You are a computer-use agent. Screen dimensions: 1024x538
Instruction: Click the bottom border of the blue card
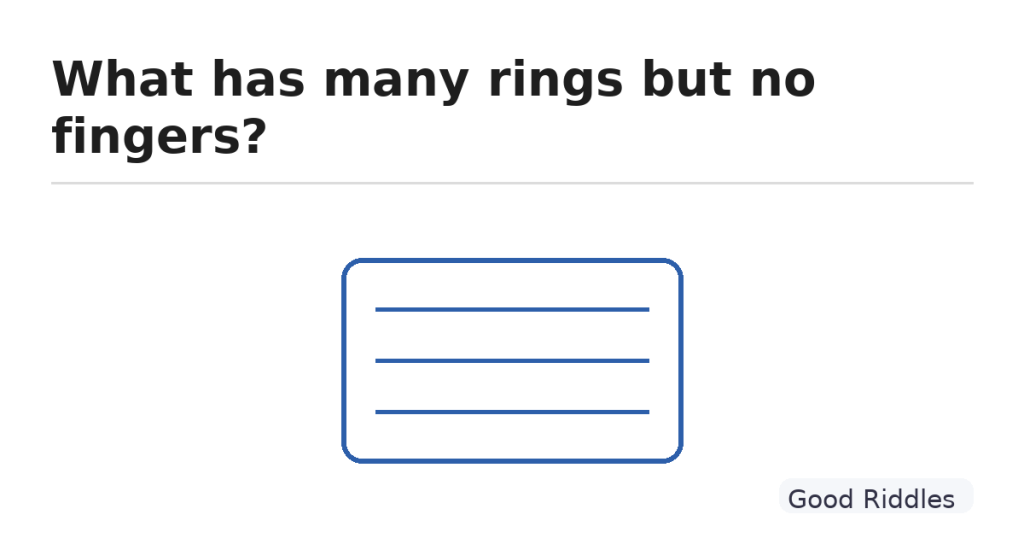512,461
